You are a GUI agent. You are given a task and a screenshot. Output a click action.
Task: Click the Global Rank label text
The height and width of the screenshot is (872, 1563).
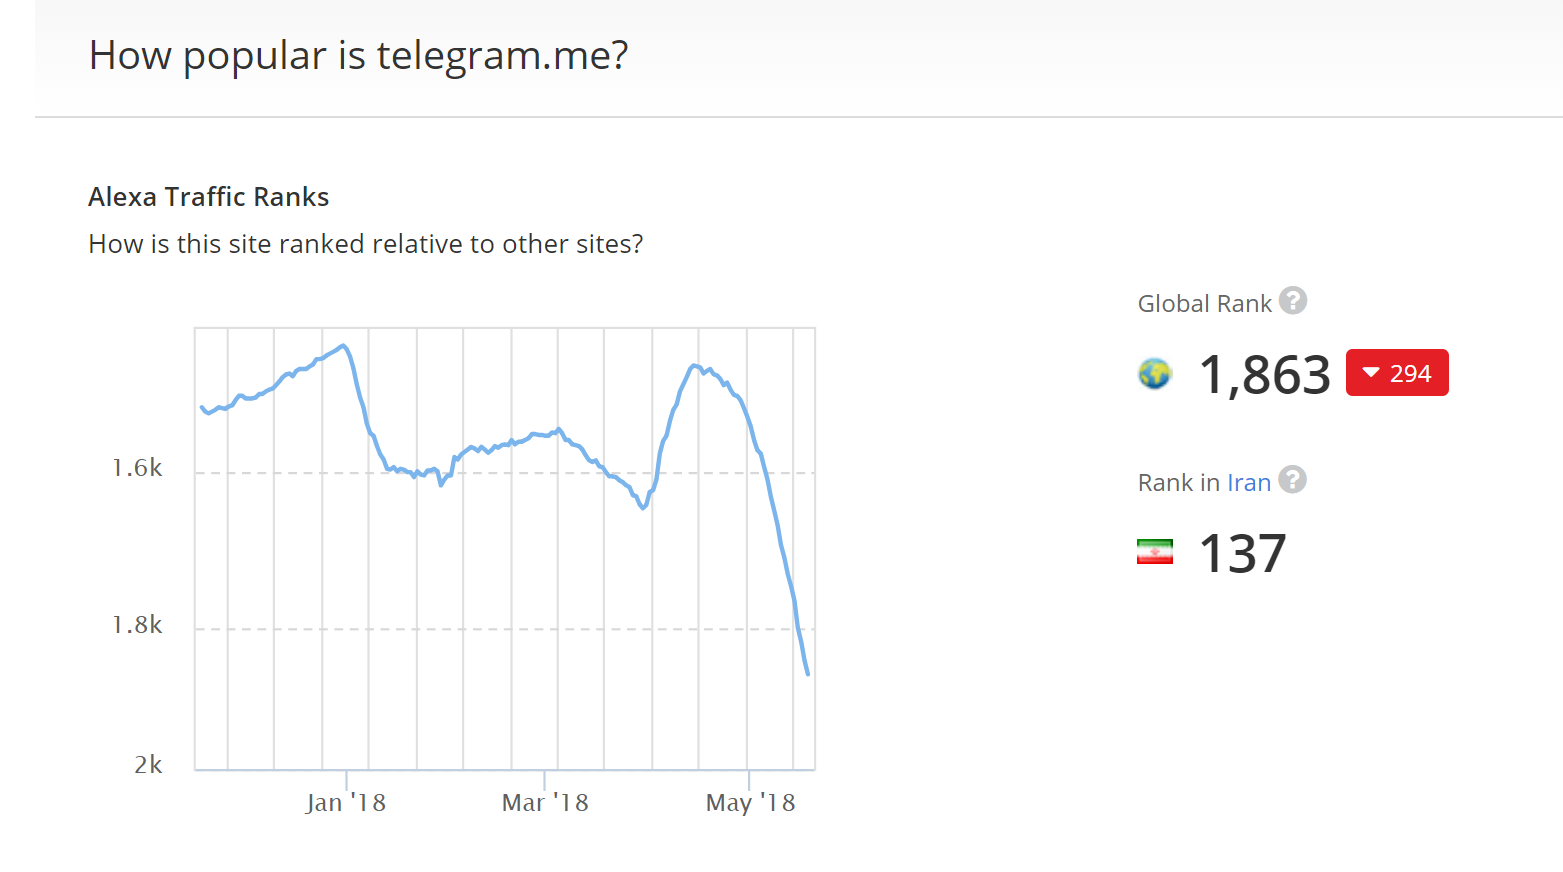tap(1204, 304)
